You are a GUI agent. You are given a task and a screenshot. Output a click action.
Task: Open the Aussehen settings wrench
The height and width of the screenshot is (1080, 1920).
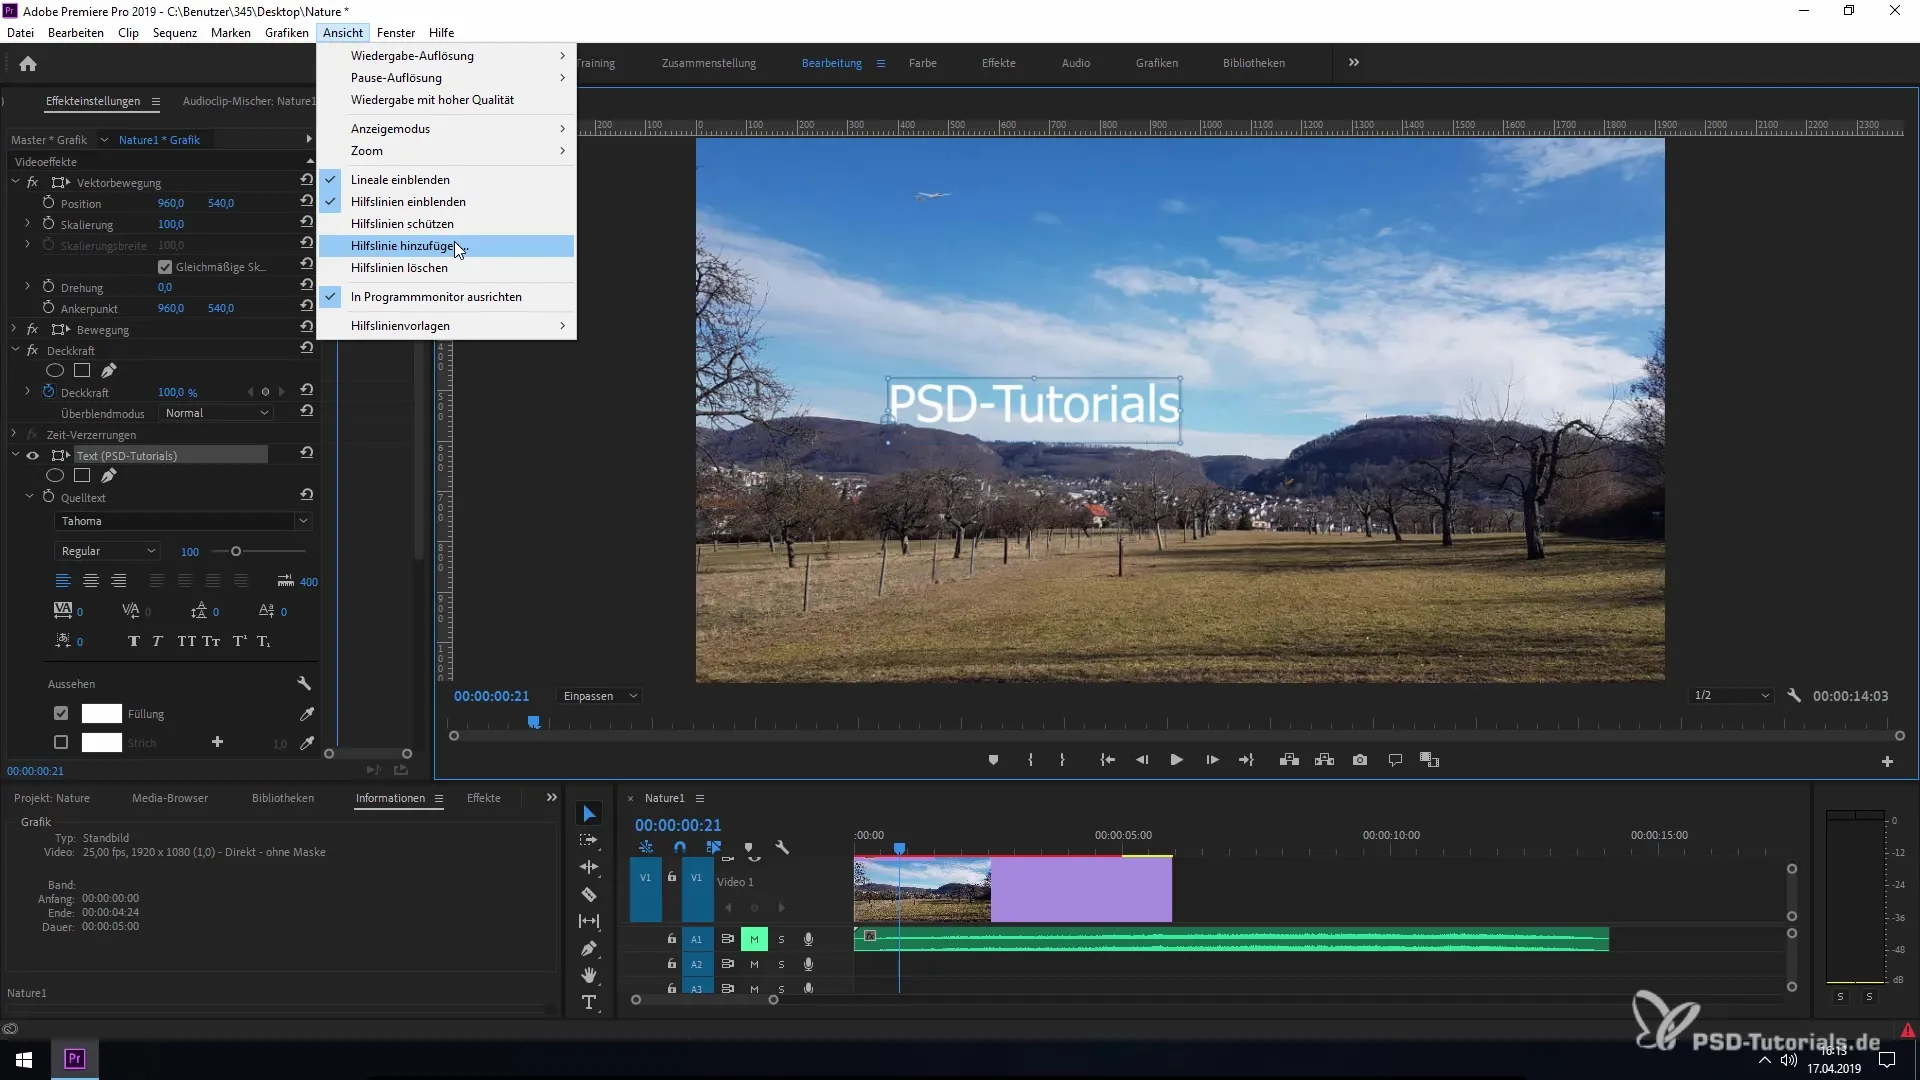(304, 684)
